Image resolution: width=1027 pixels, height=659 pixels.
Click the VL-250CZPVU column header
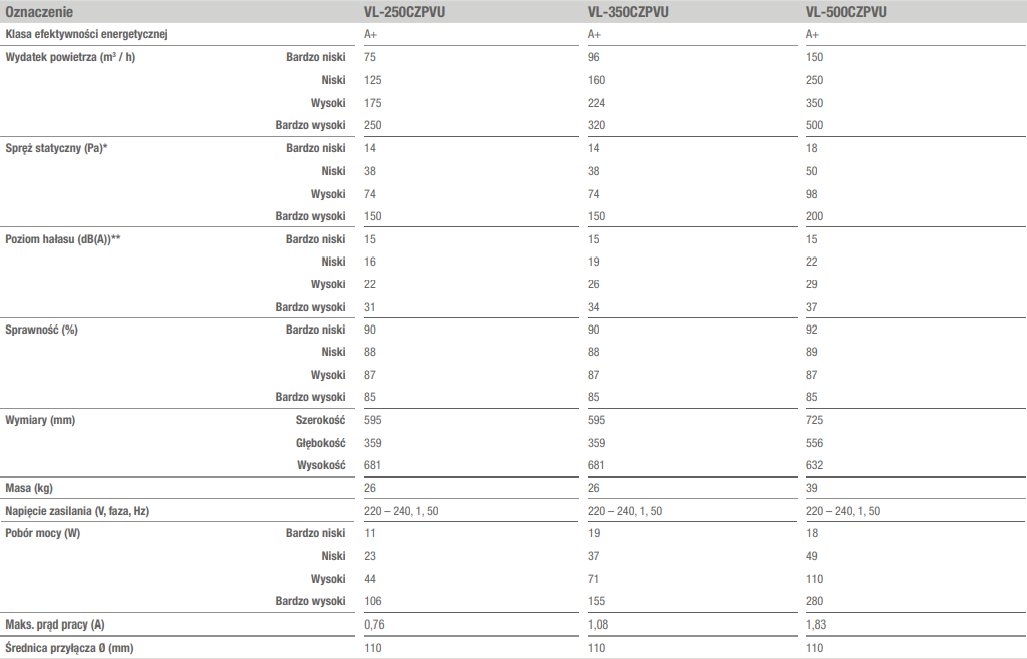click(x=404, y=12)
